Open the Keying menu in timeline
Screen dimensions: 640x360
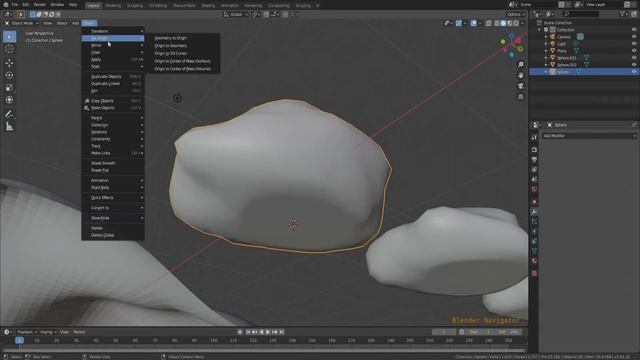pos(48,332)
